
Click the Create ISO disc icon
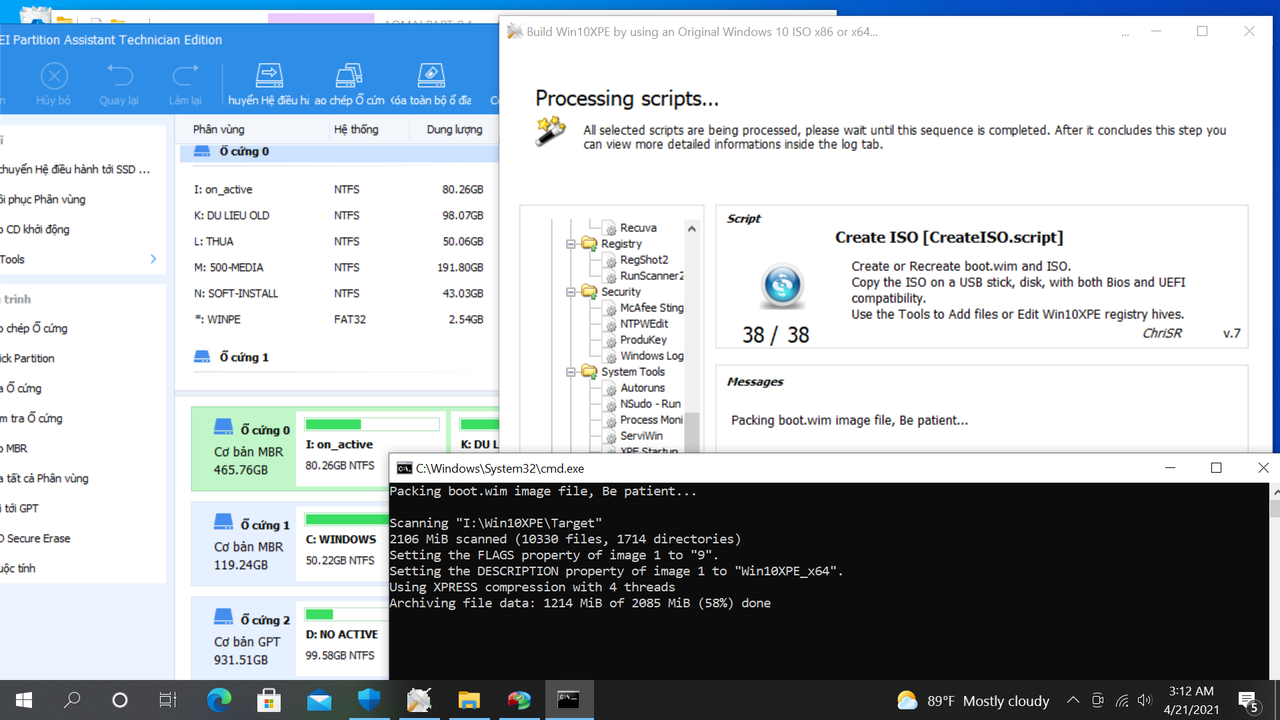[781, 286]
